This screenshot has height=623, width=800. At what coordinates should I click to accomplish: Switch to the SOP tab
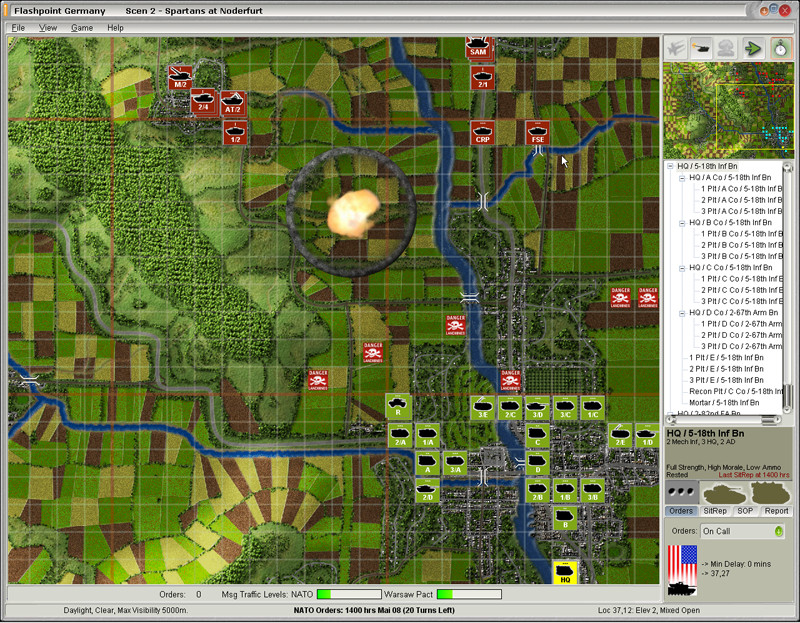(744, 511)
